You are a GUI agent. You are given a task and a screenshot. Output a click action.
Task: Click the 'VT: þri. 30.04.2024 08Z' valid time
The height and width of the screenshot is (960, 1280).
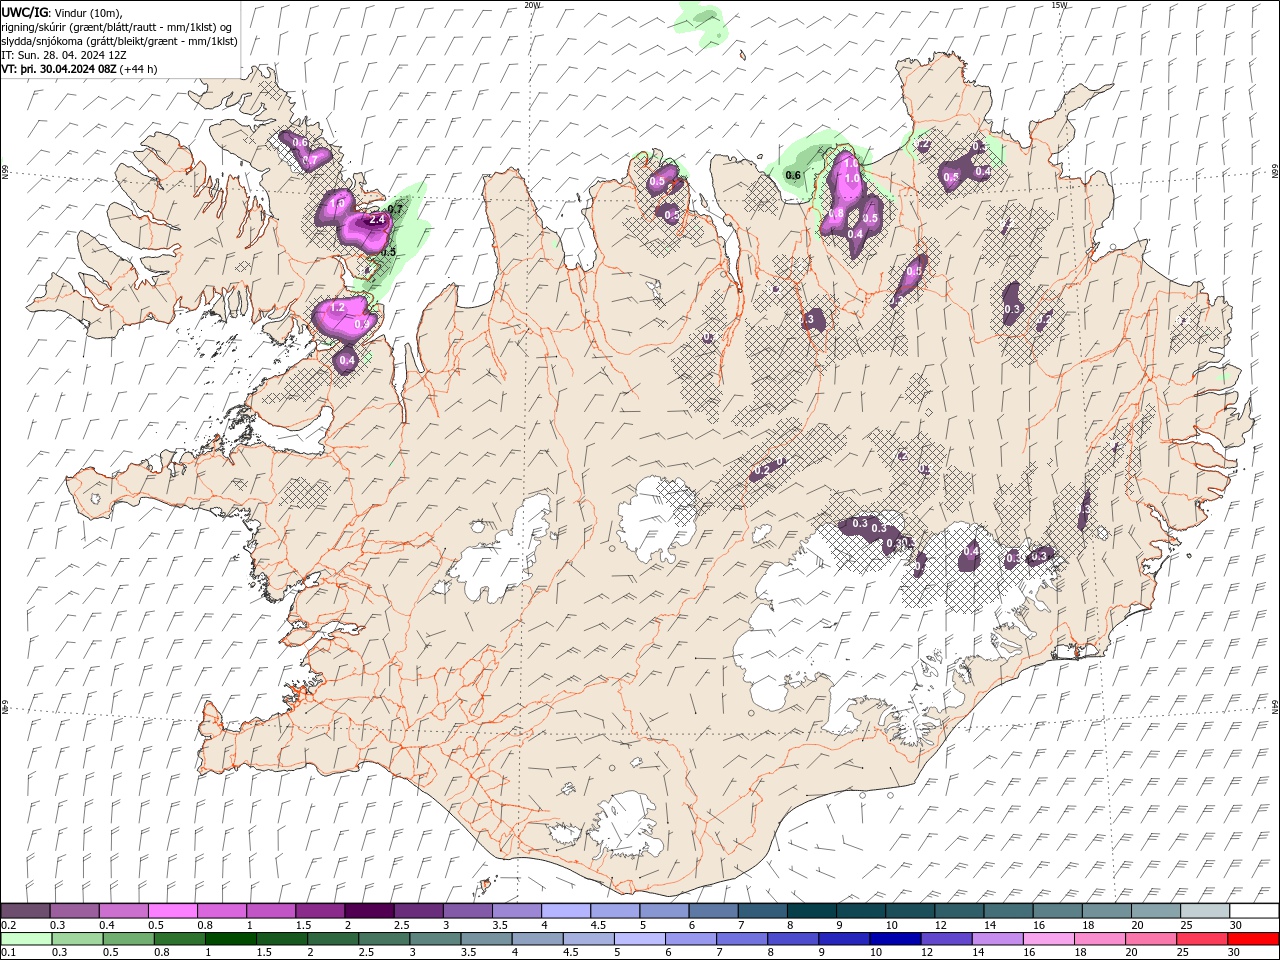coord(59,70)
